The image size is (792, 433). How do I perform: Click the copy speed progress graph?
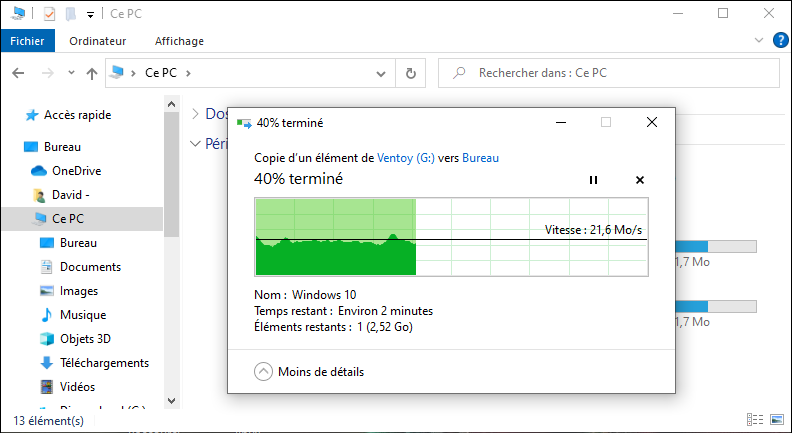451,237
